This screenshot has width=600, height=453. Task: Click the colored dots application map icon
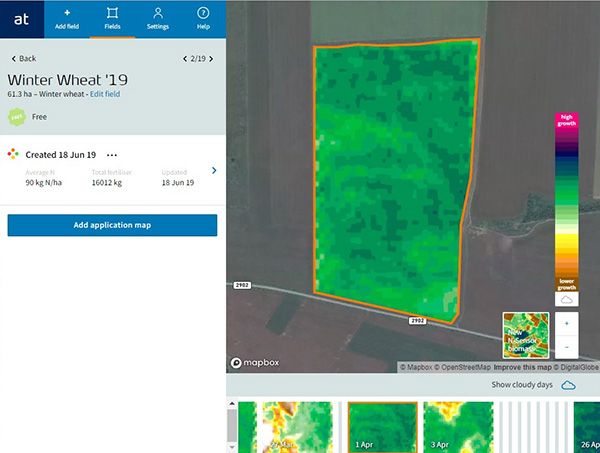click(13, 154)
